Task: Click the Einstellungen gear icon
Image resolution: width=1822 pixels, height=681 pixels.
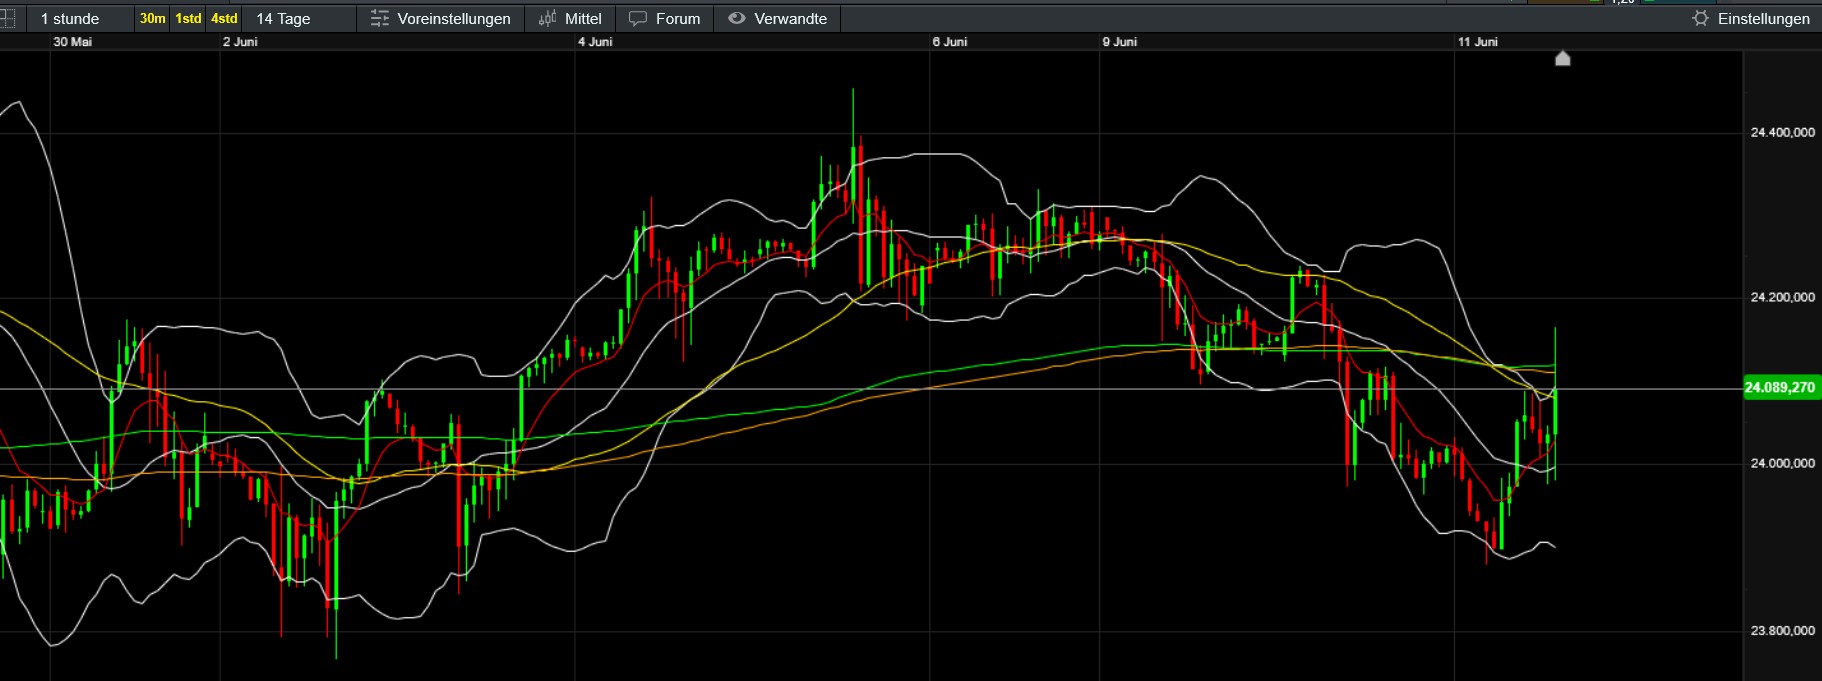Action: [x=1700, y=19]
